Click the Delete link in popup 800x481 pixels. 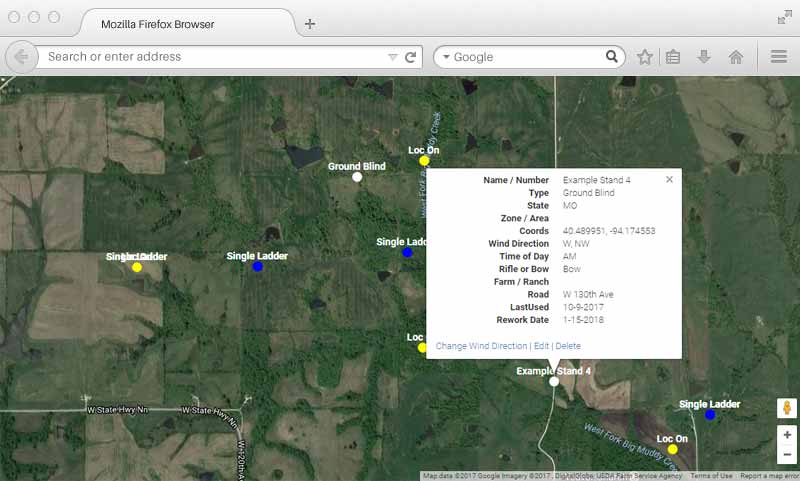pos(568,346)
